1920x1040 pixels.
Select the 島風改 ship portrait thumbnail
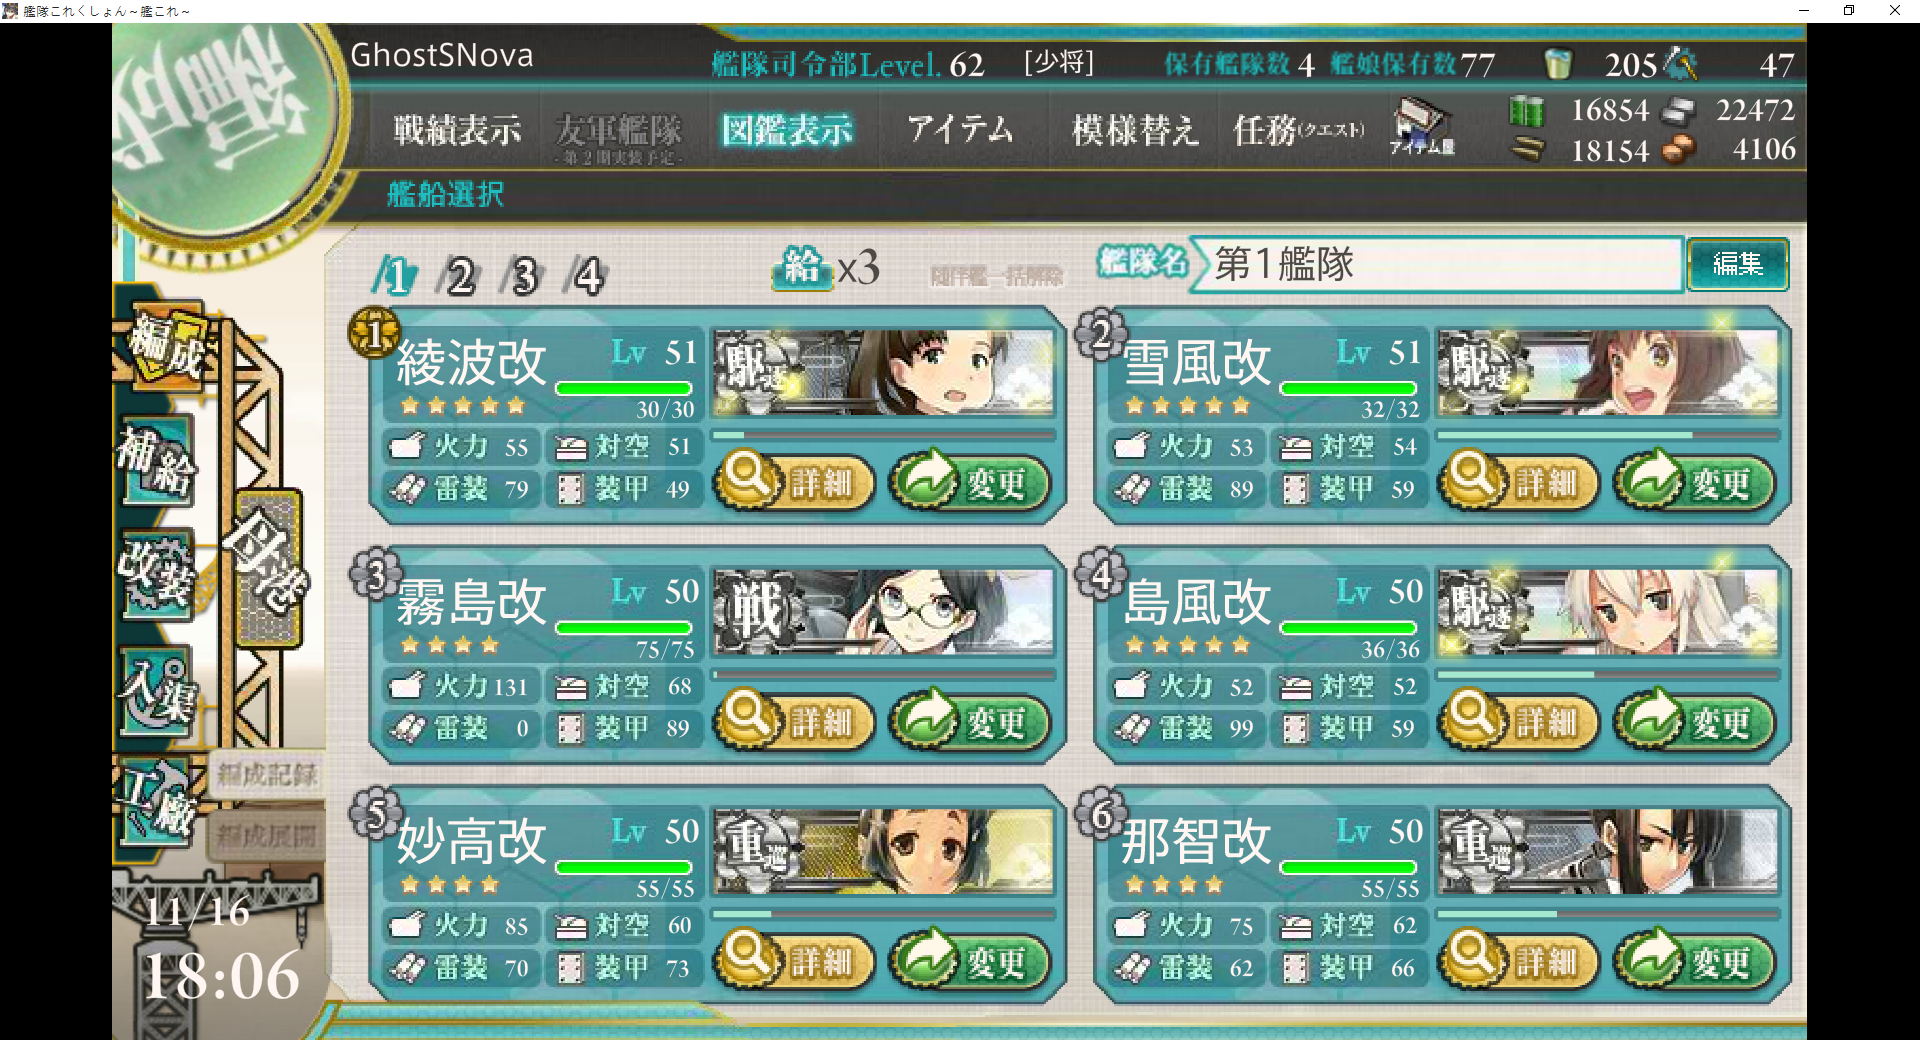(1608, 612)
